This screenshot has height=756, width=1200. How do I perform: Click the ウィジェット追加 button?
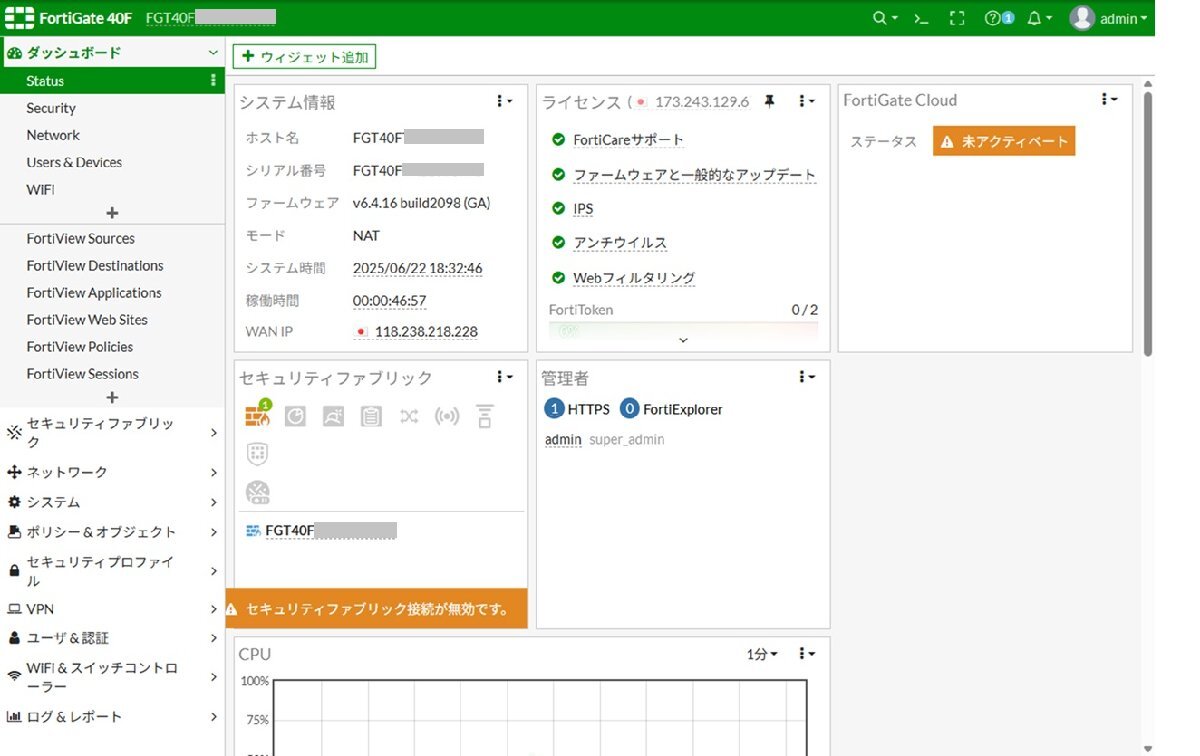click(x=304, y=57)
